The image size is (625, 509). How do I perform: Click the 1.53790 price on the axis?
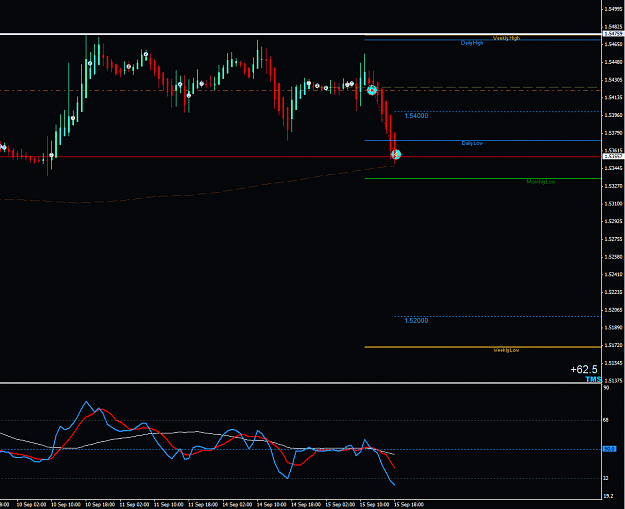(x=613, y=133)
